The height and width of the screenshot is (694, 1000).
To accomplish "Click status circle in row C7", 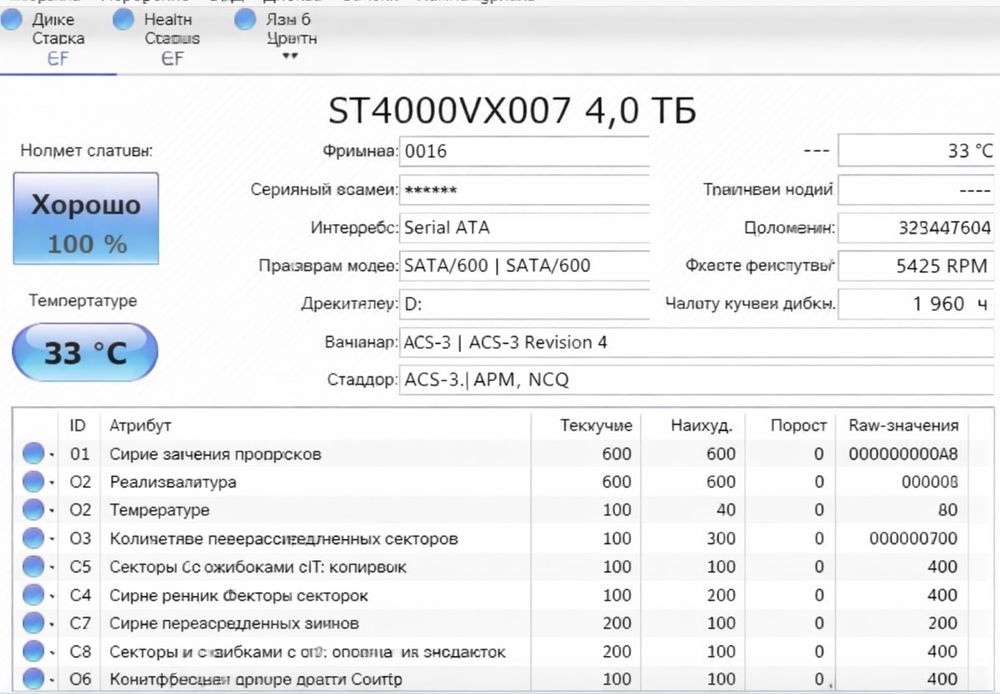I will coord(33,623).
